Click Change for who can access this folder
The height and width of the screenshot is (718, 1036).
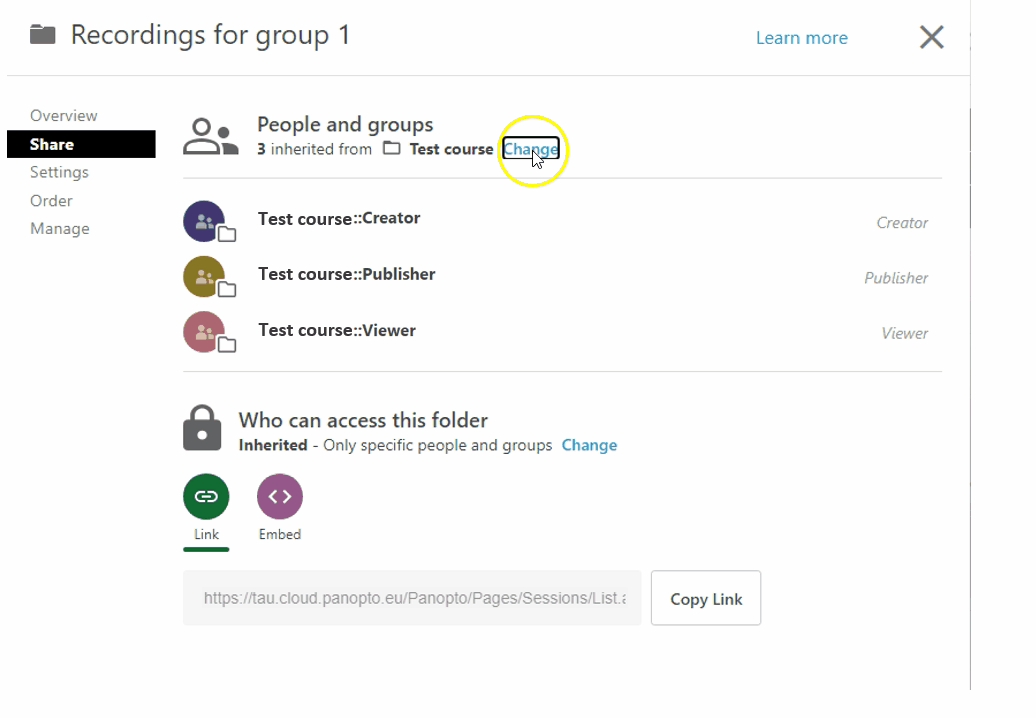(589, 445)
